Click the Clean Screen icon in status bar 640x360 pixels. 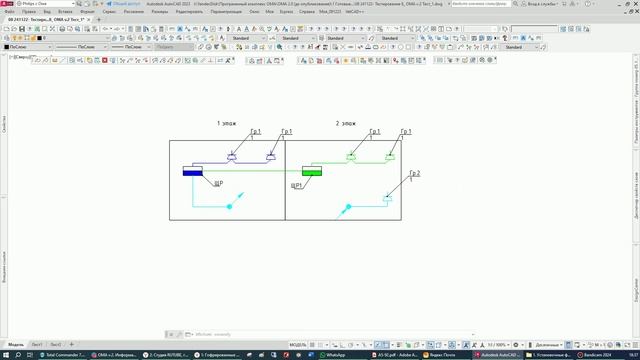627,345
